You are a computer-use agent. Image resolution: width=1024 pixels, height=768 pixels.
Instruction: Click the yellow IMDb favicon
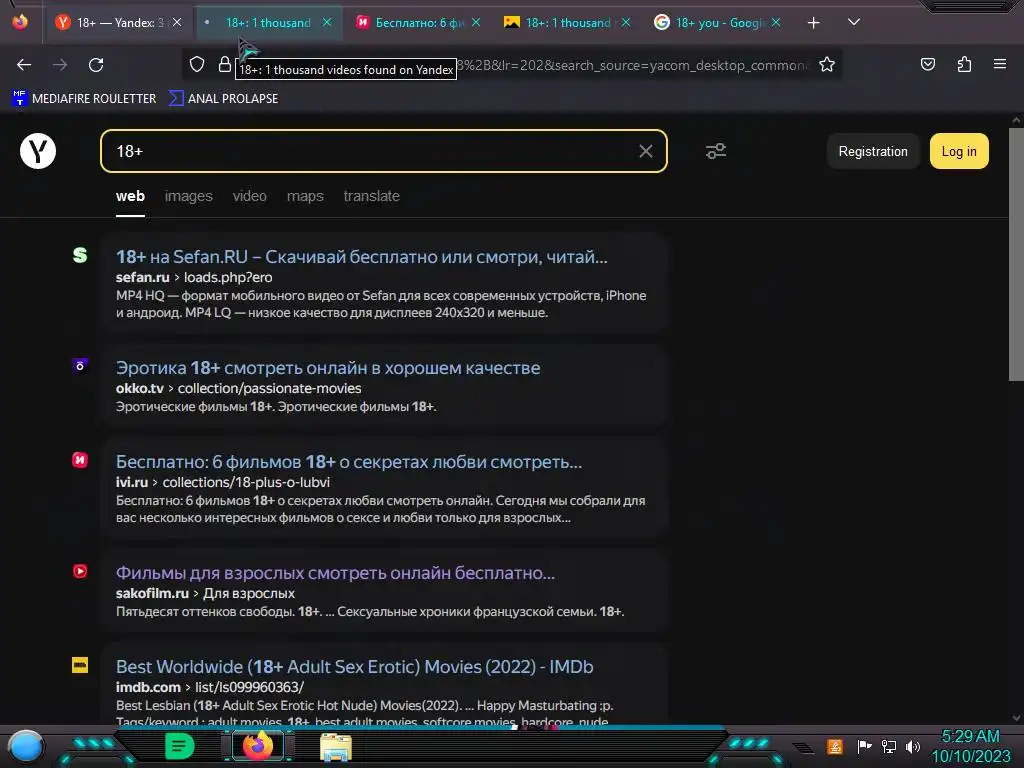(x=80, y=665)
